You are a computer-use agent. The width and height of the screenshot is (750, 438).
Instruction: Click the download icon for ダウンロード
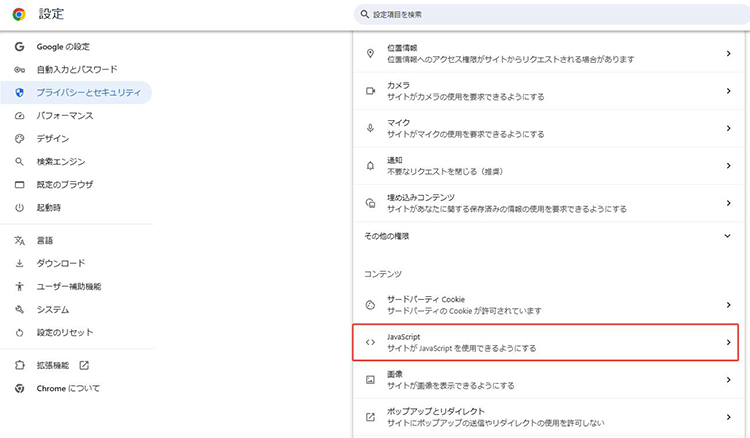(19, 263)
